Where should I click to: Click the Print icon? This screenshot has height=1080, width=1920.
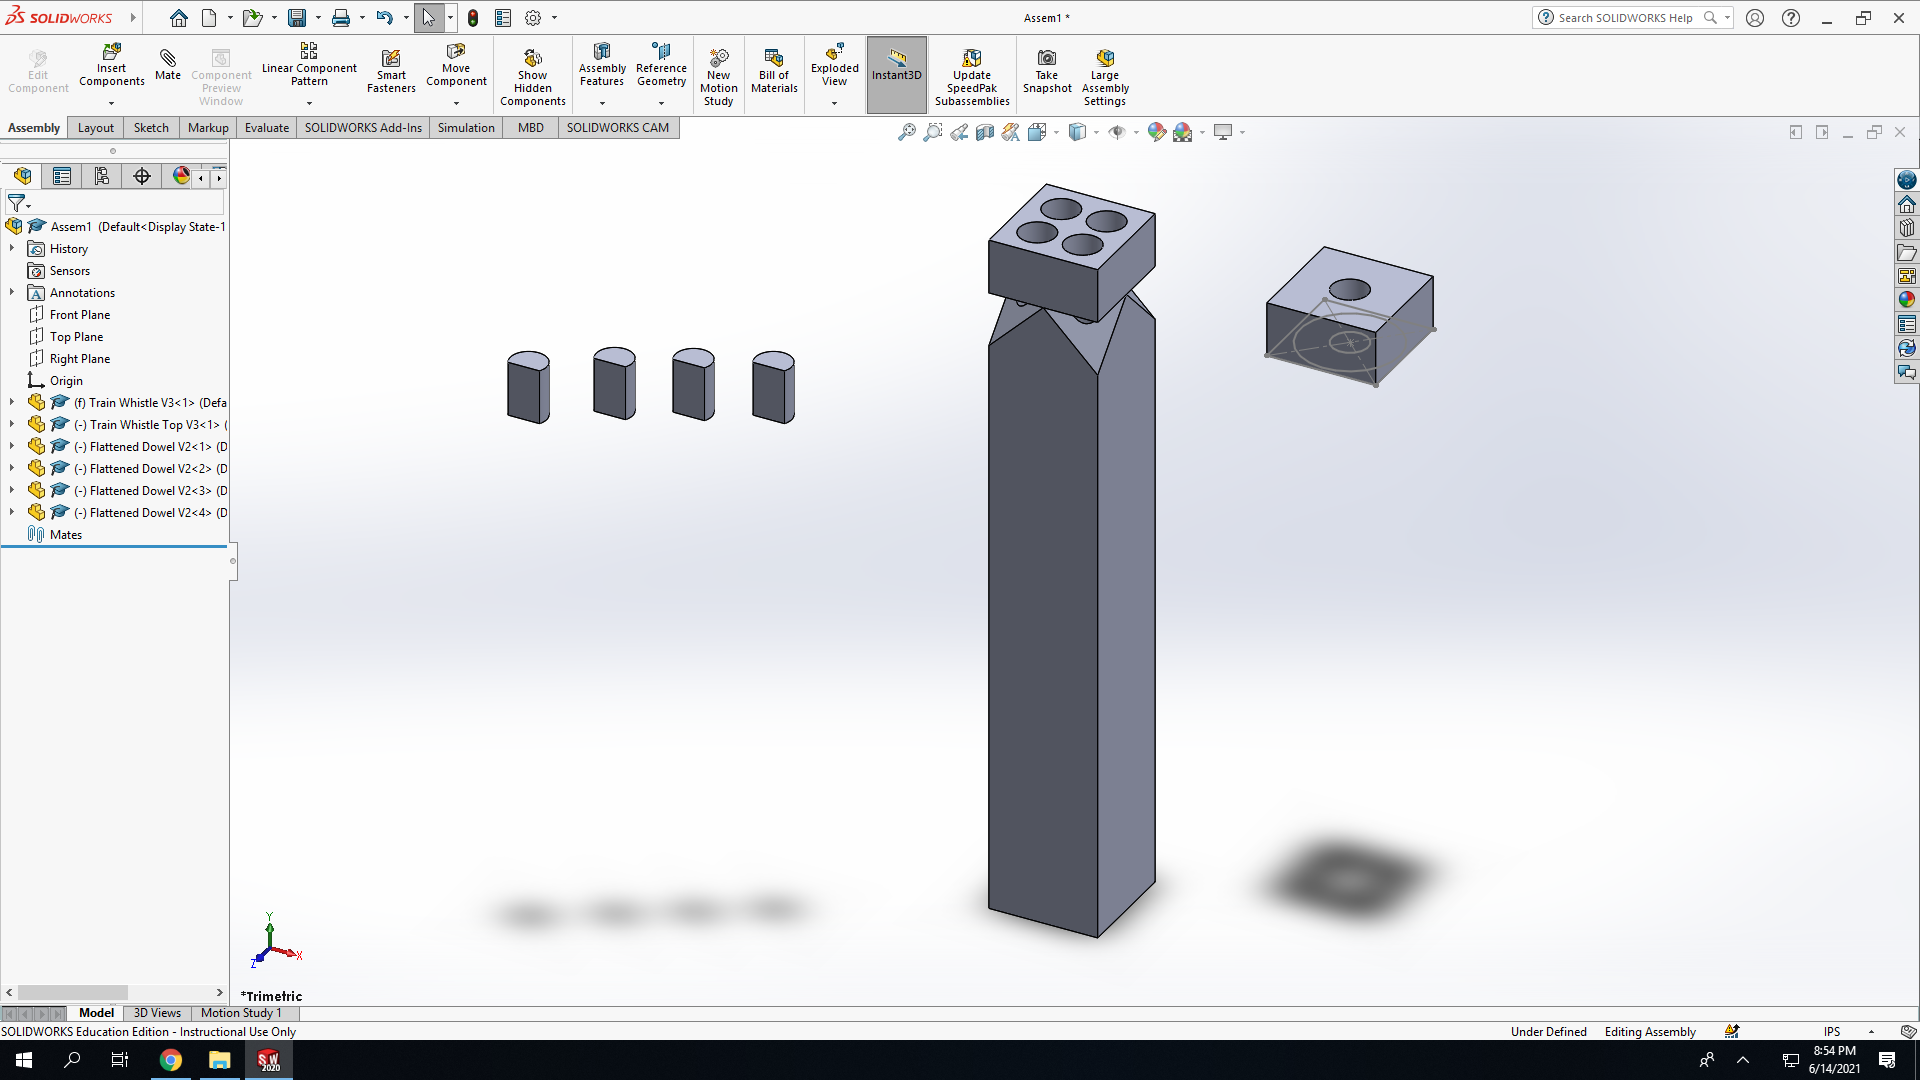[341, 18]
